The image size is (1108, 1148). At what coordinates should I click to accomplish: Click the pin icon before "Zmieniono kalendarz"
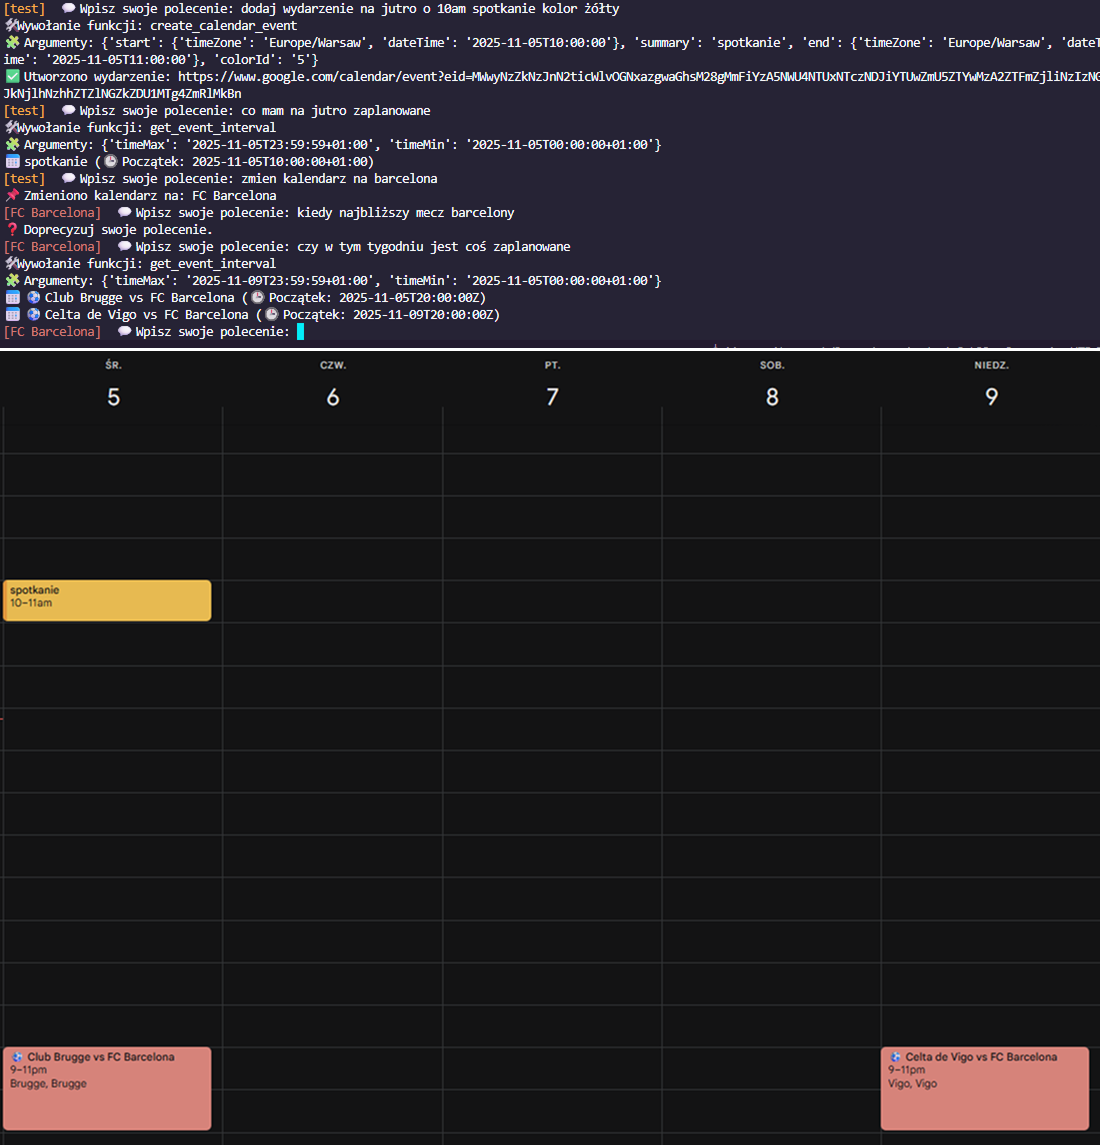tap(11, 195)
